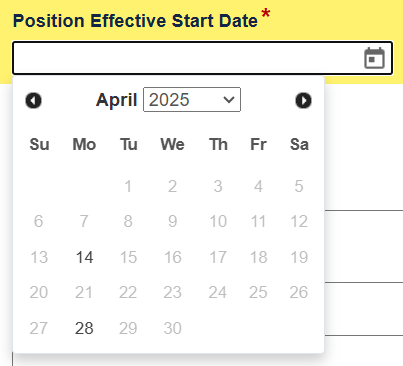Click the disabled date 30
Image resolution: width=403 pixels, height=366 pixels.
point(172,328)
